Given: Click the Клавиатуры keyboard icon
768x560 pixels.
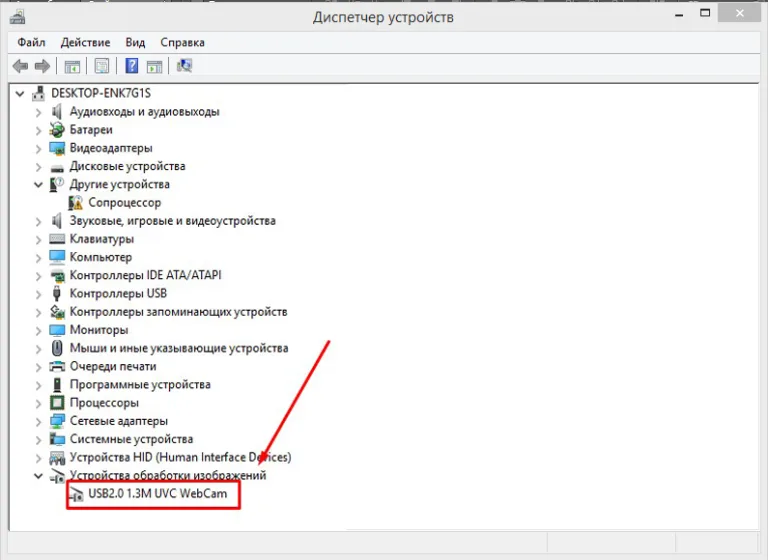Looking at the screenshot, I should (x=57, y=239).
